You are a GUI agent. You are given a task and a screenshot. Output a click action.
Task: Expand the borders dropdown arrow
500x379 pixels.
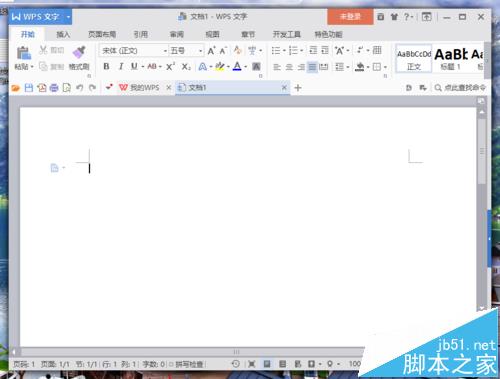point(385,67)
